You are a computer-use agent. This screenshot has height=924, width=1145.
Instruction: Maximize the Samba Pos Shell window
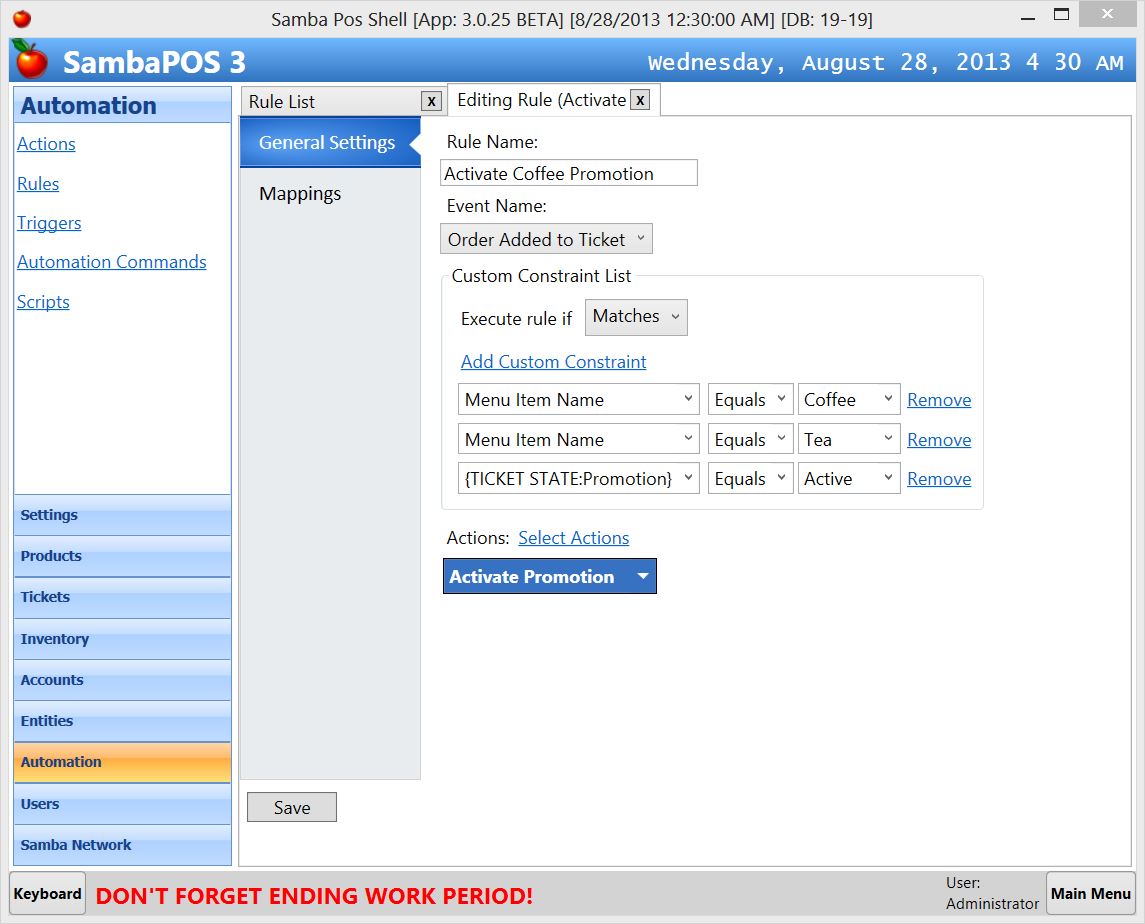point(1062,15)
